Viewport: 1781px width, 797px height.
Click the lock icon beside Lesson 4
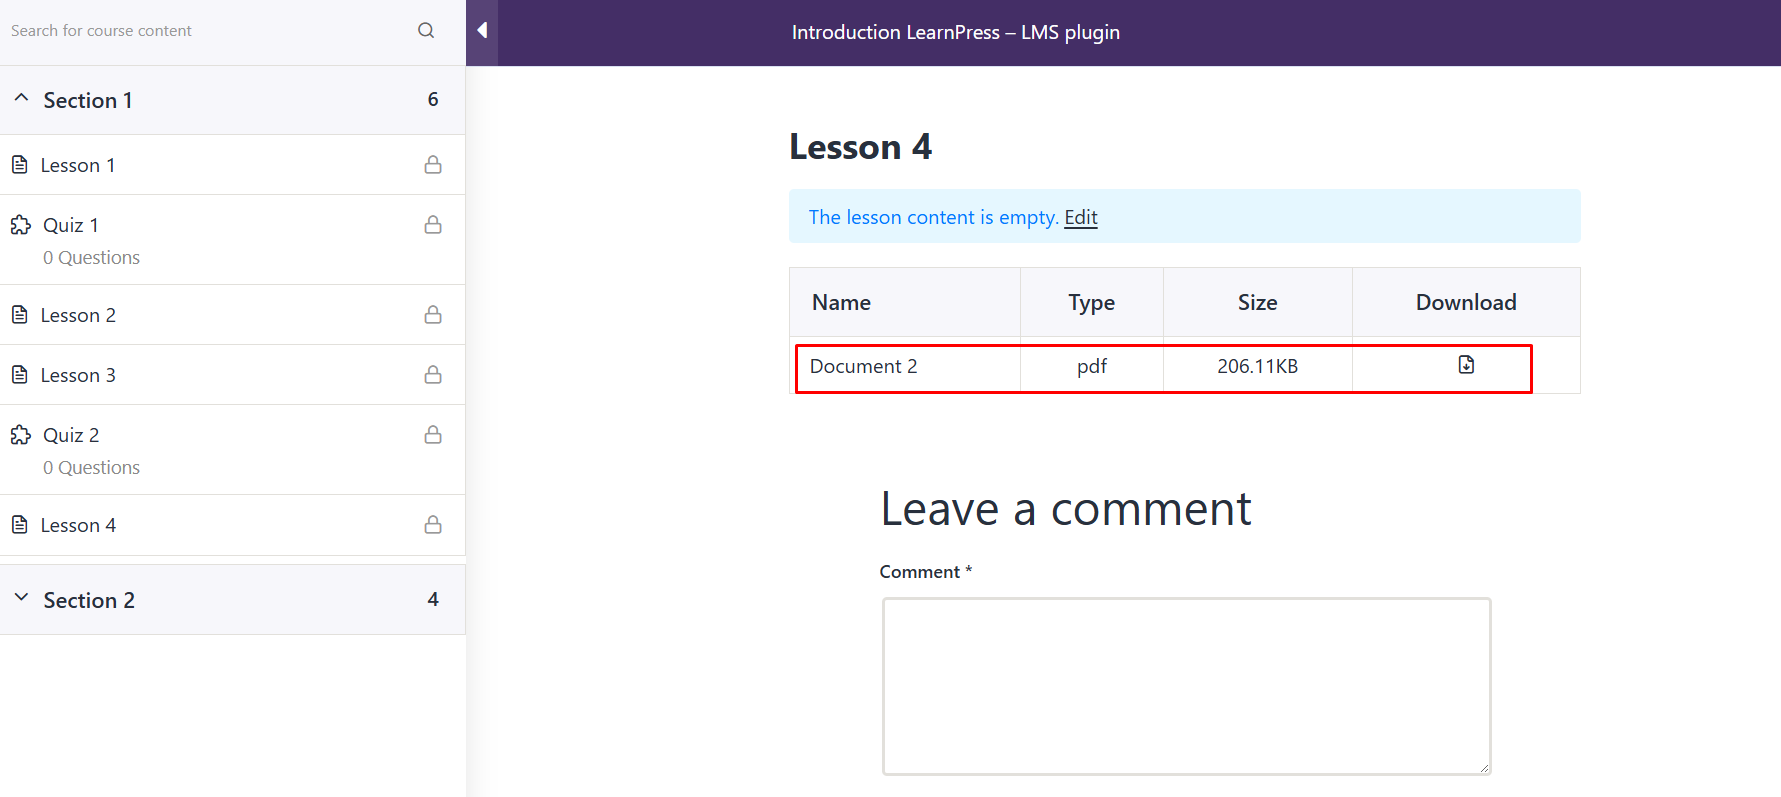[433, 525]
